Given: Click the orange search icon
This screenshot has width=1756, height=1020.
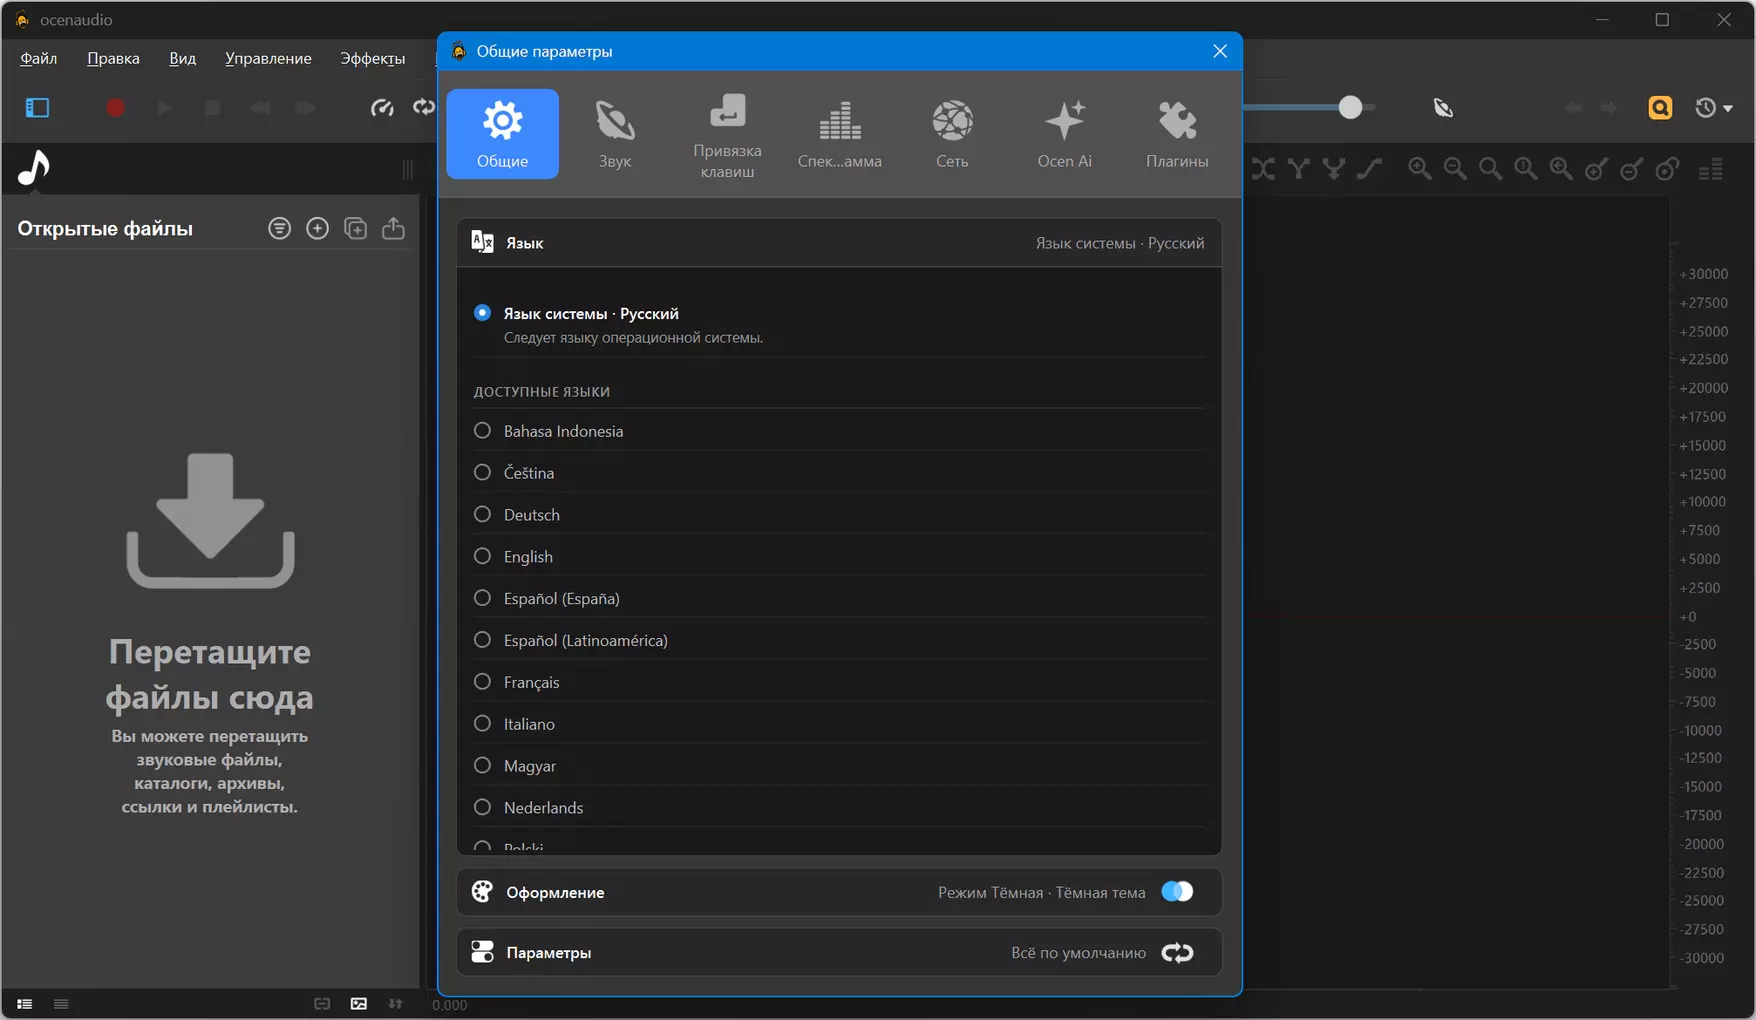Looking at the screenshot, I should 1660,107.
